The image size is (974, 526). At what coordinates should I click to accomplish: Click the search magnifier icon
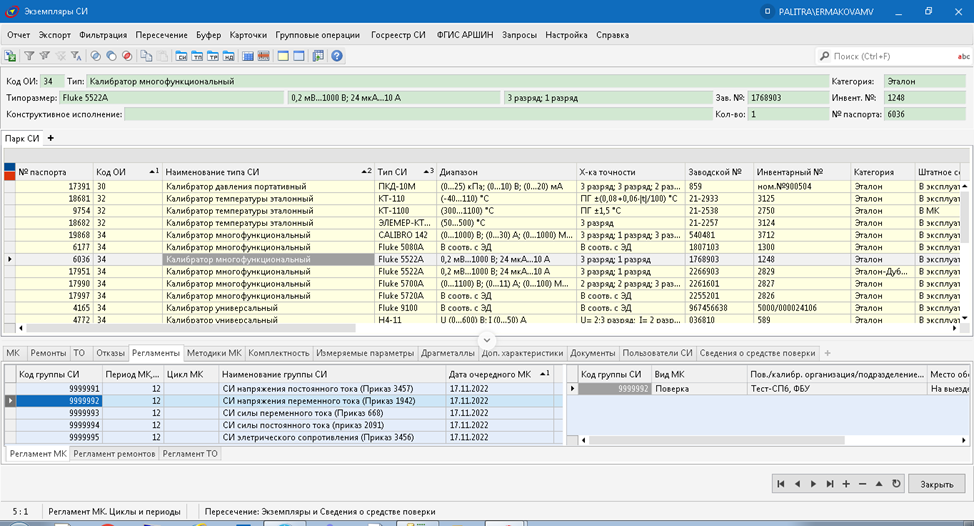(824, 56)
